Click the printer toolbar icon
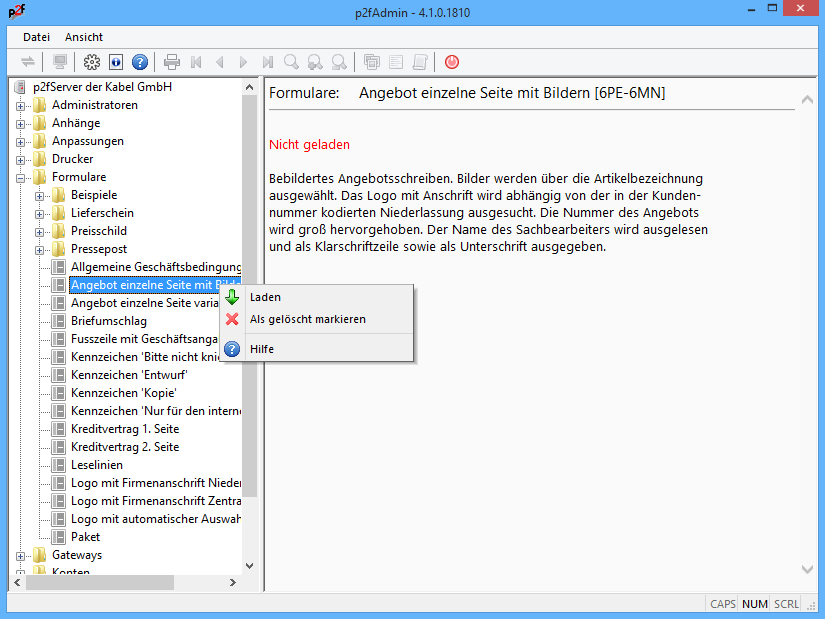 [x=172, y=62]
